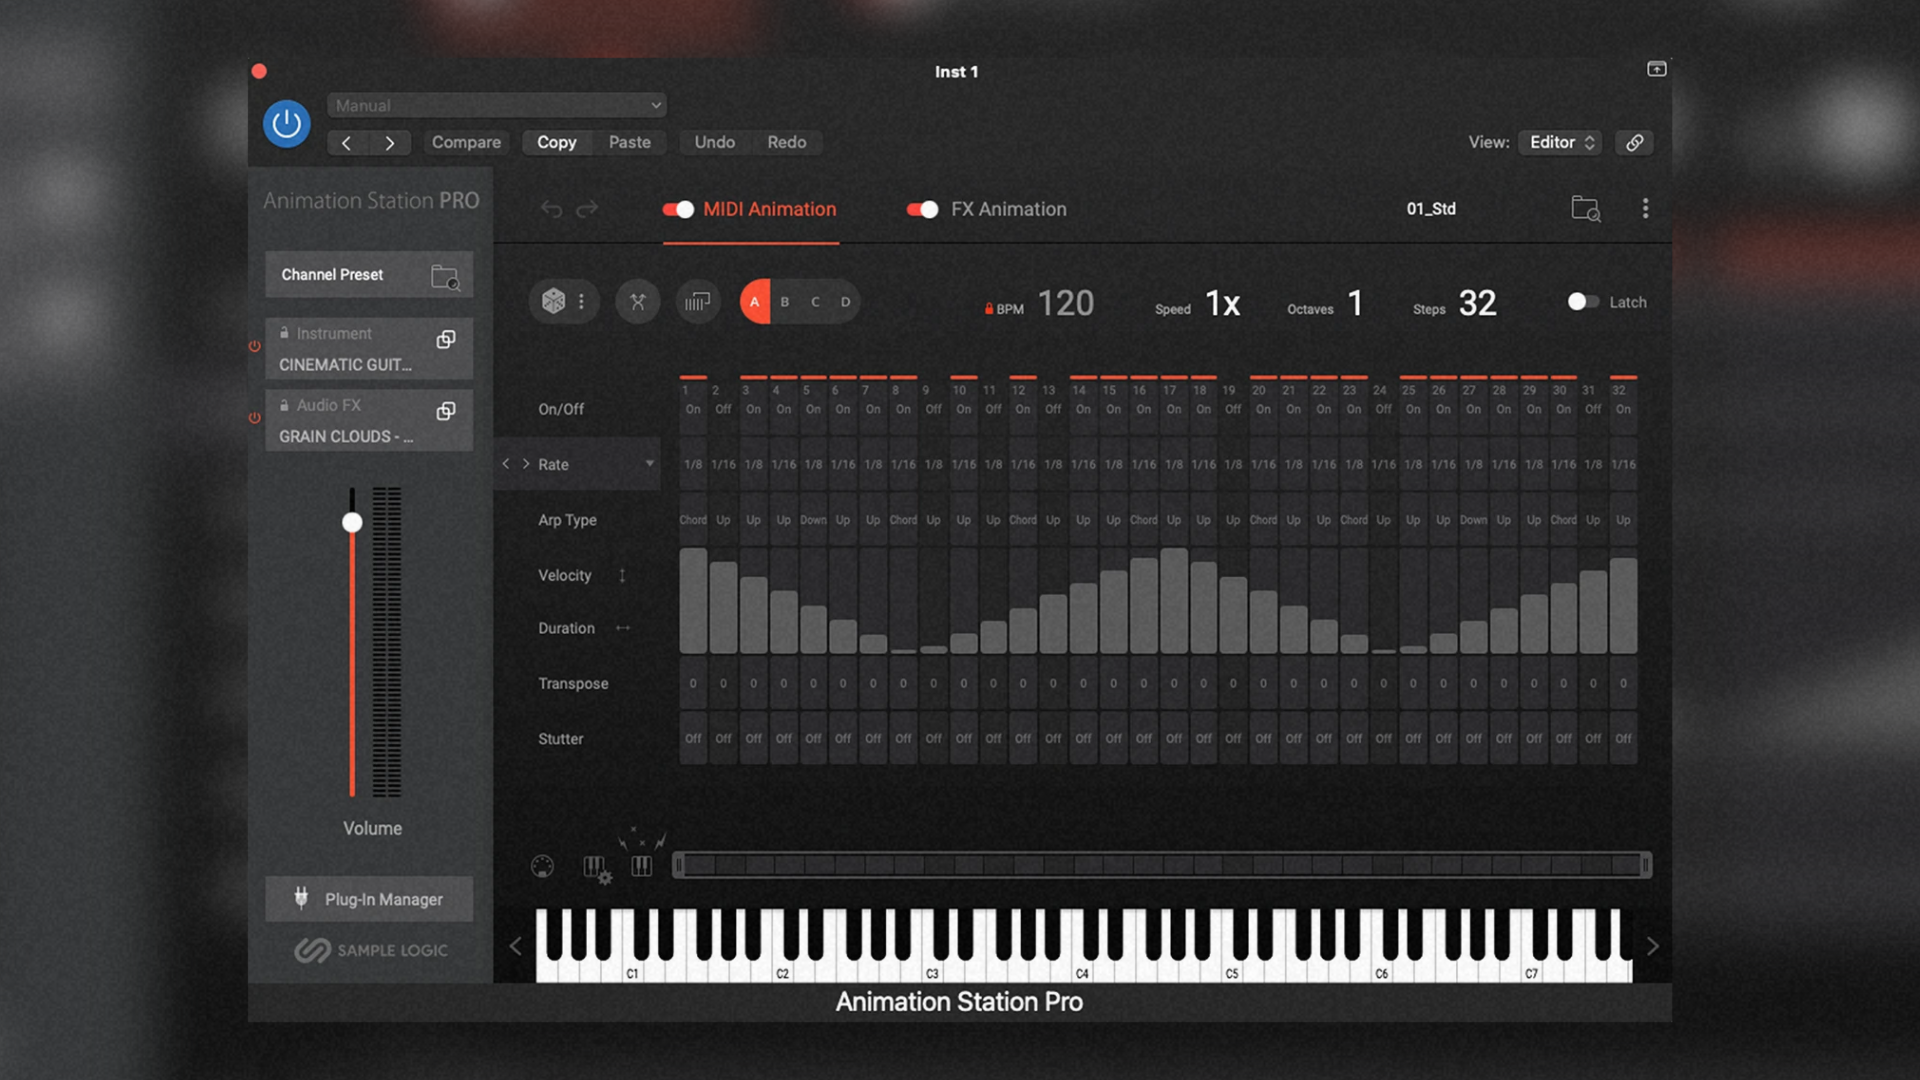Click the MIDI connector icon
This screenshot has width=1920, height=1080.
(x=542, y=866)
